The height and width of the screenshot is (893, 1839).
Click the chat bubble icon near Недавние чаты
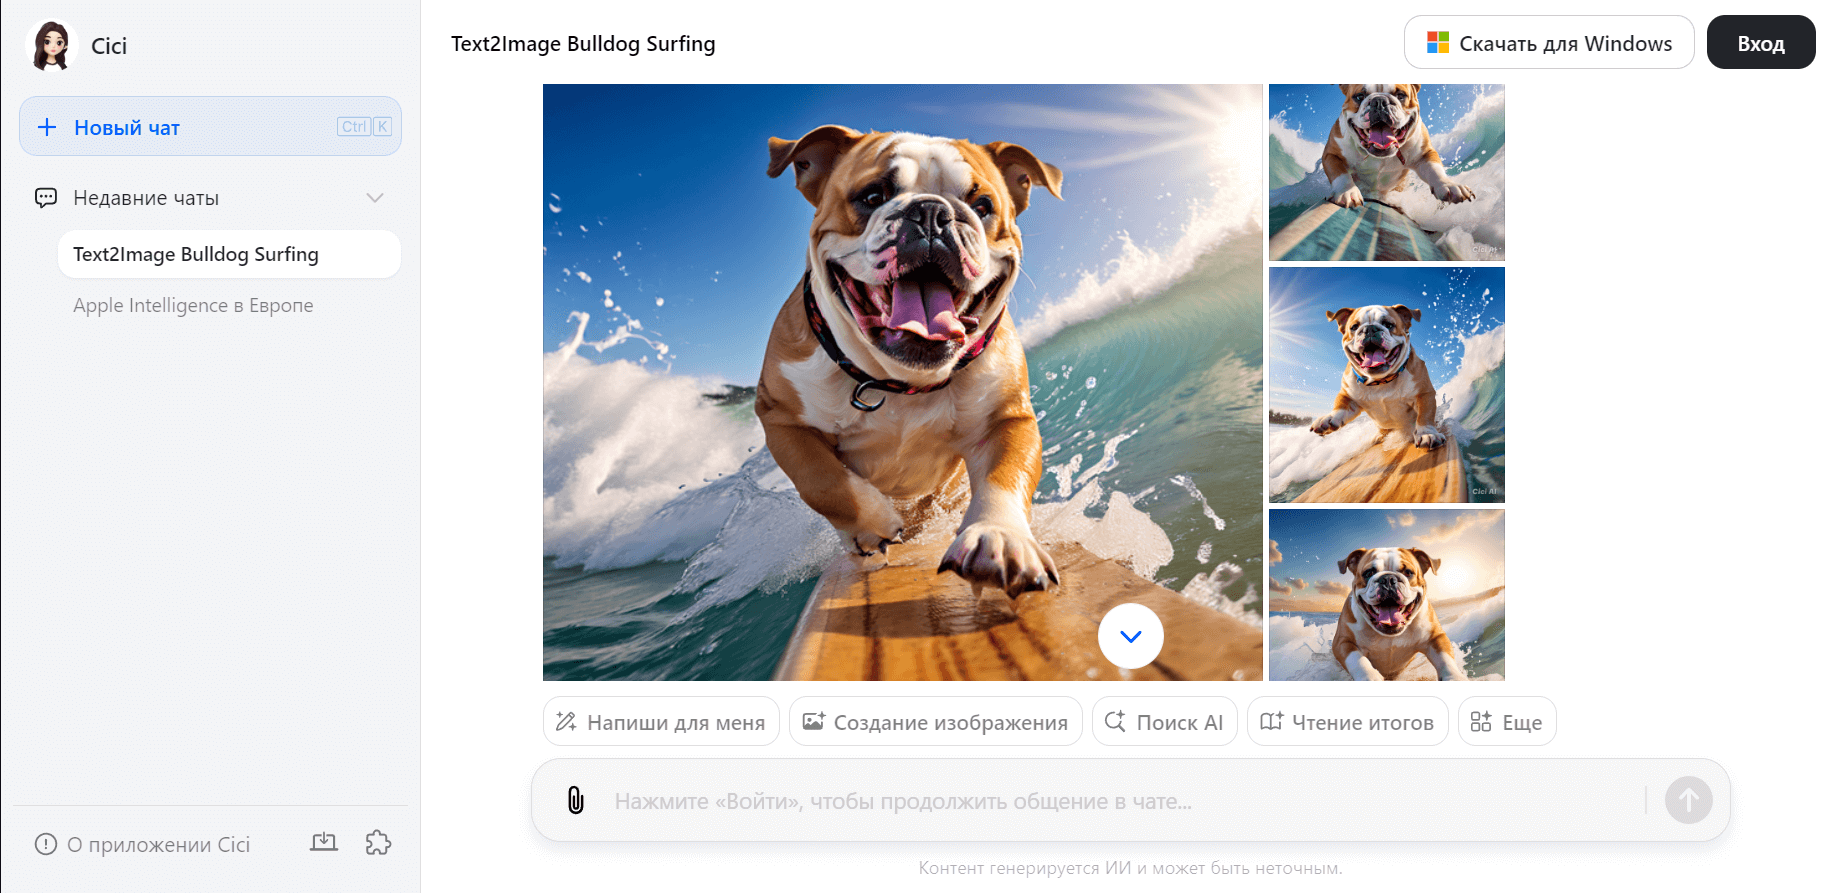46,197
